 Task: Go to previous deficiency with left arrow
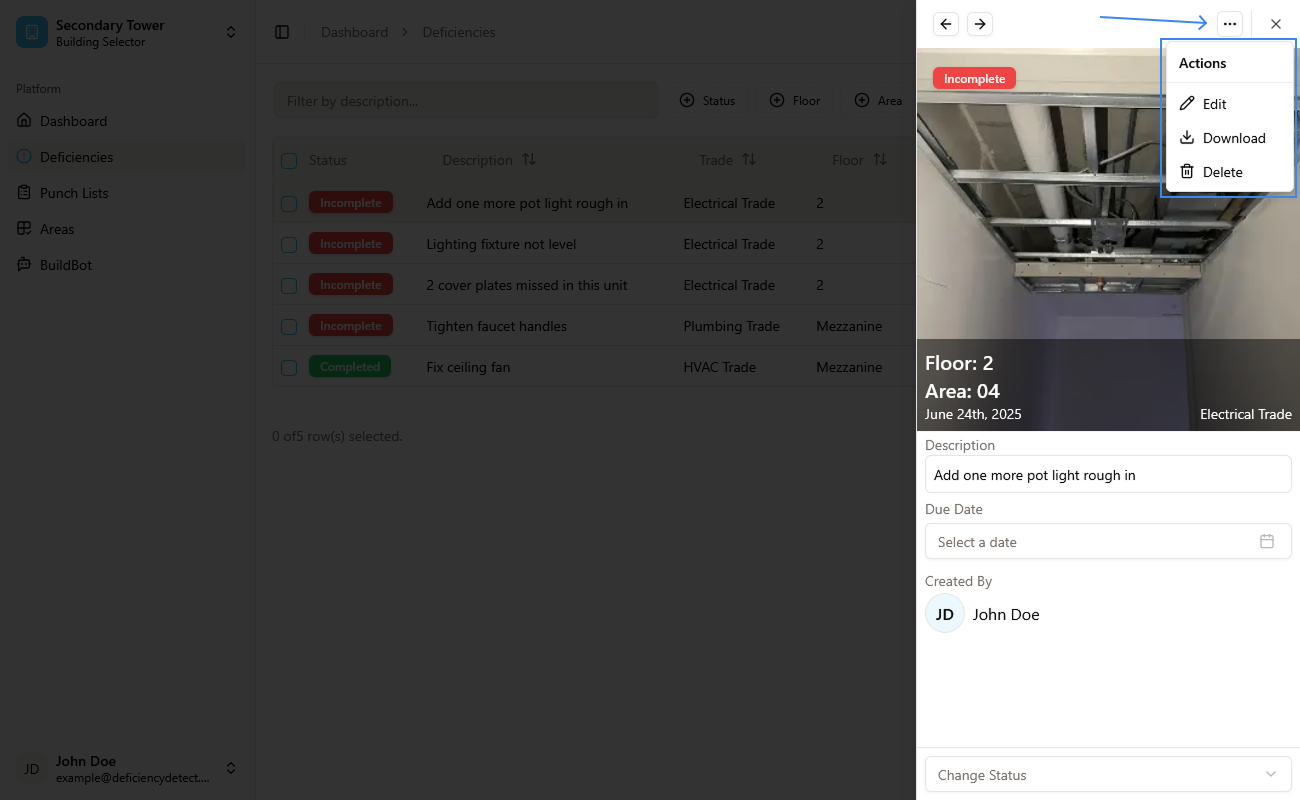(945, 24)
